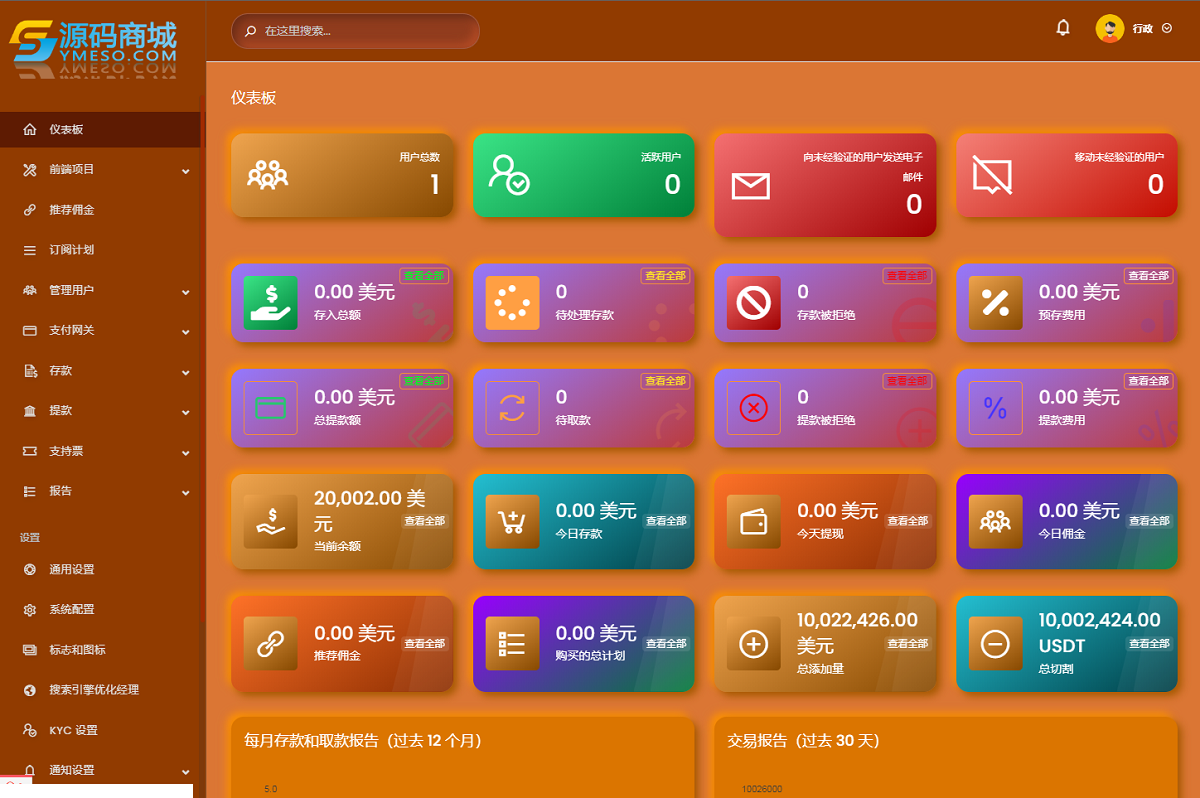The image size is (1200, 798).
Task: Click 查看全部 on 总提款额 card
Action: 424,381
